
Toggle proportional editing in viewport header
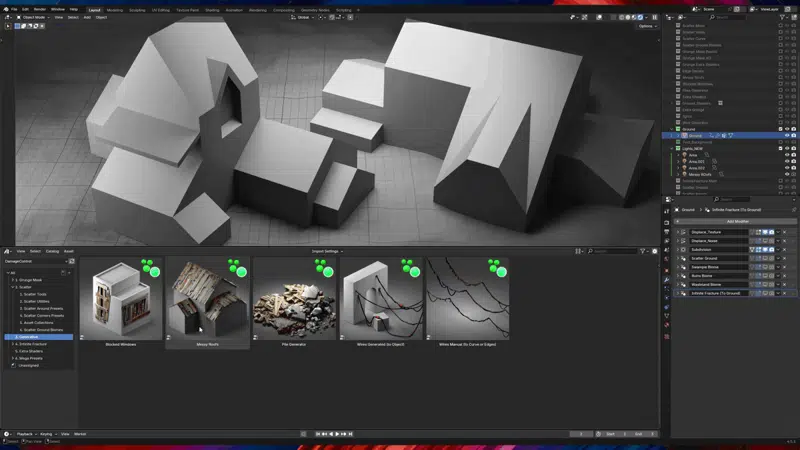pyautogui.click(x=351, y=17)
